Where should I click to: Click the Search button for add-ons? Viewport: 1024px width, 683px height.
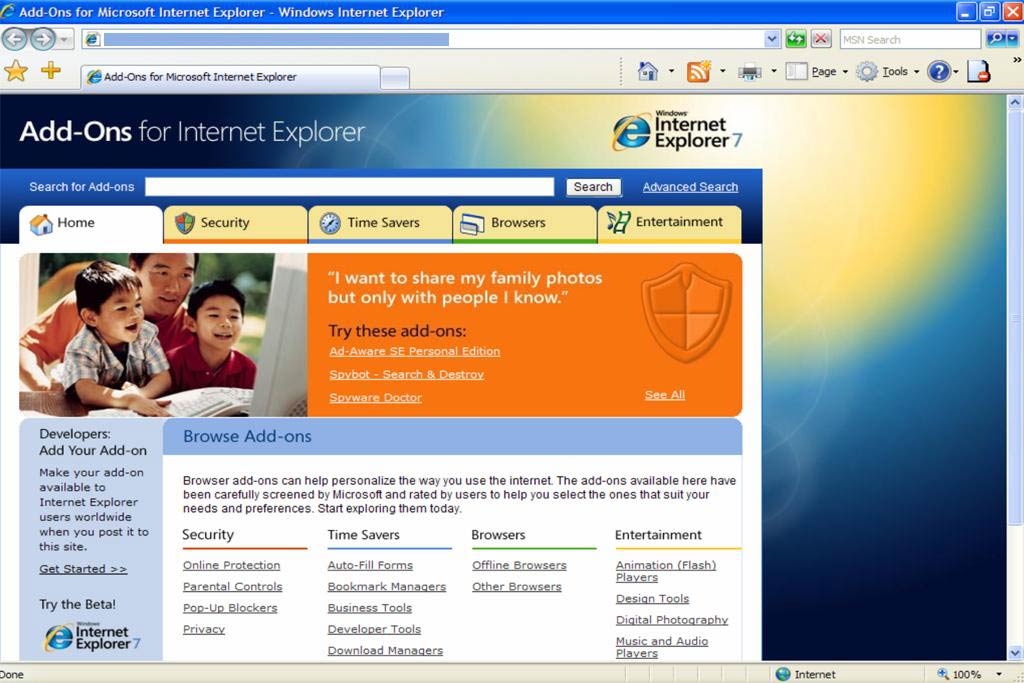coord(593,187)
